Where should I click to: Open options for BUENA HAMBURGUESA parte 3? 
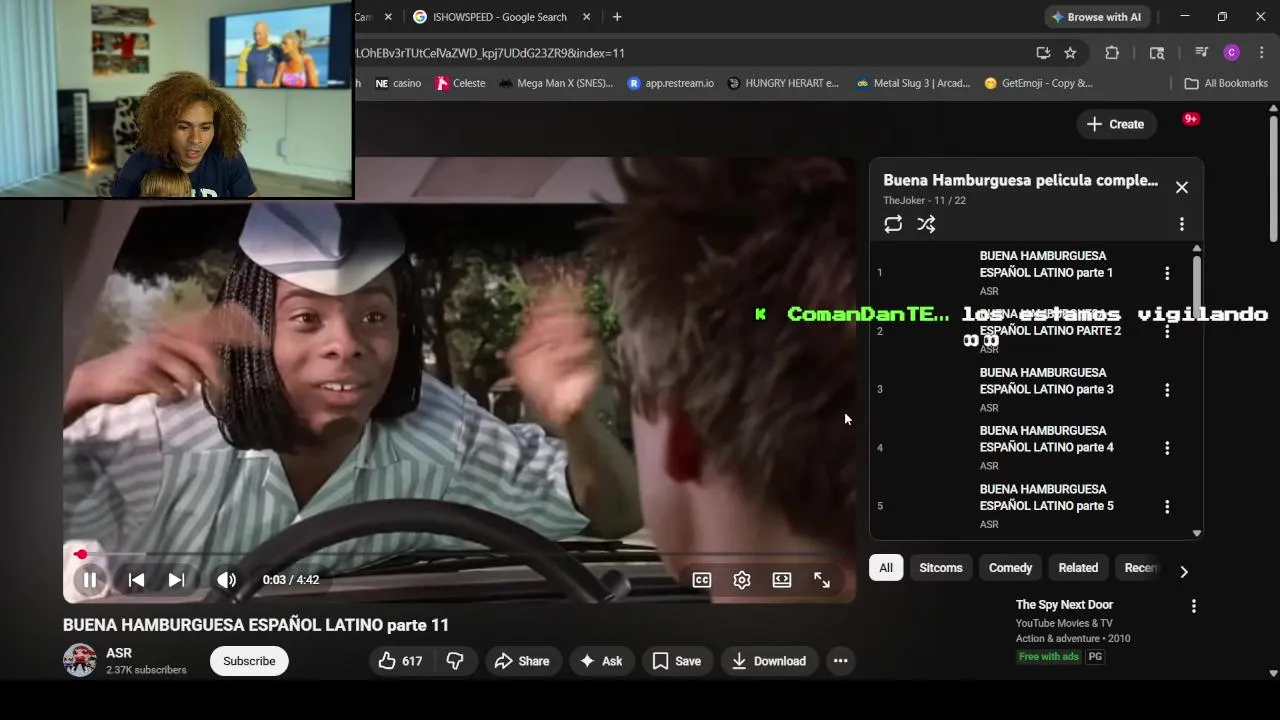pos(1167,390)
